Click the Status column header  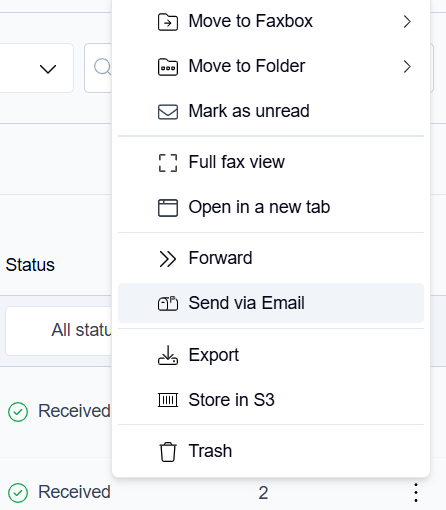pyautogui.click(x=30, y=265)
